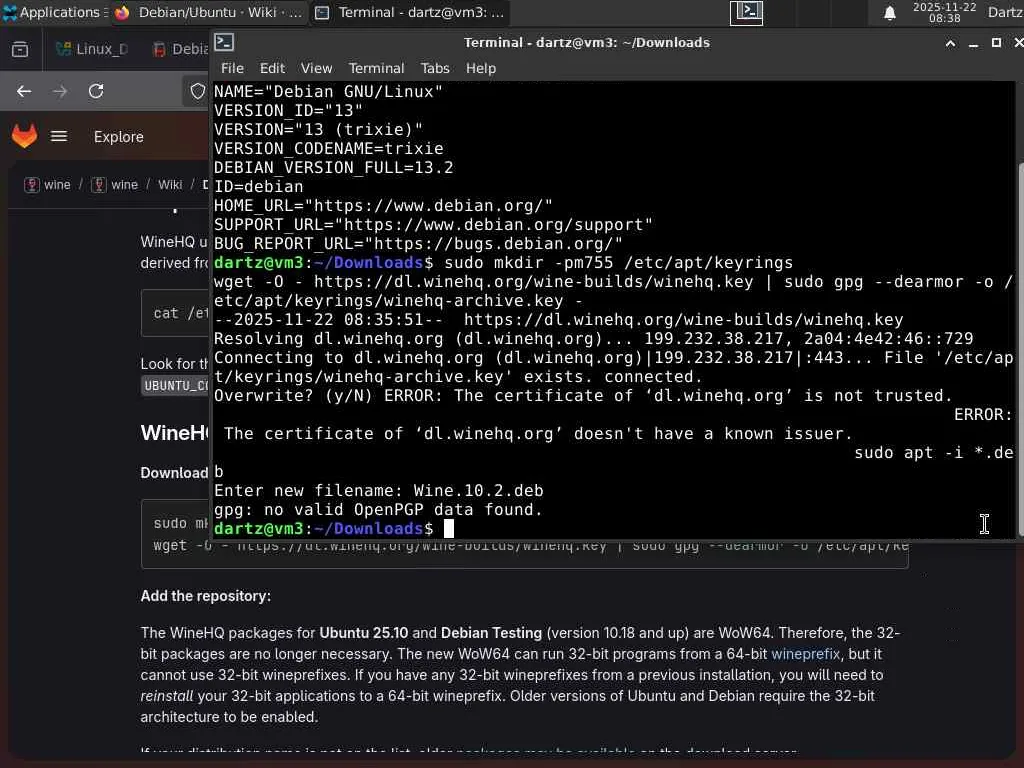Click the second wine breadcrumb link
Viewport: 1024px width, 768px height.
click(x=124, y=185)
